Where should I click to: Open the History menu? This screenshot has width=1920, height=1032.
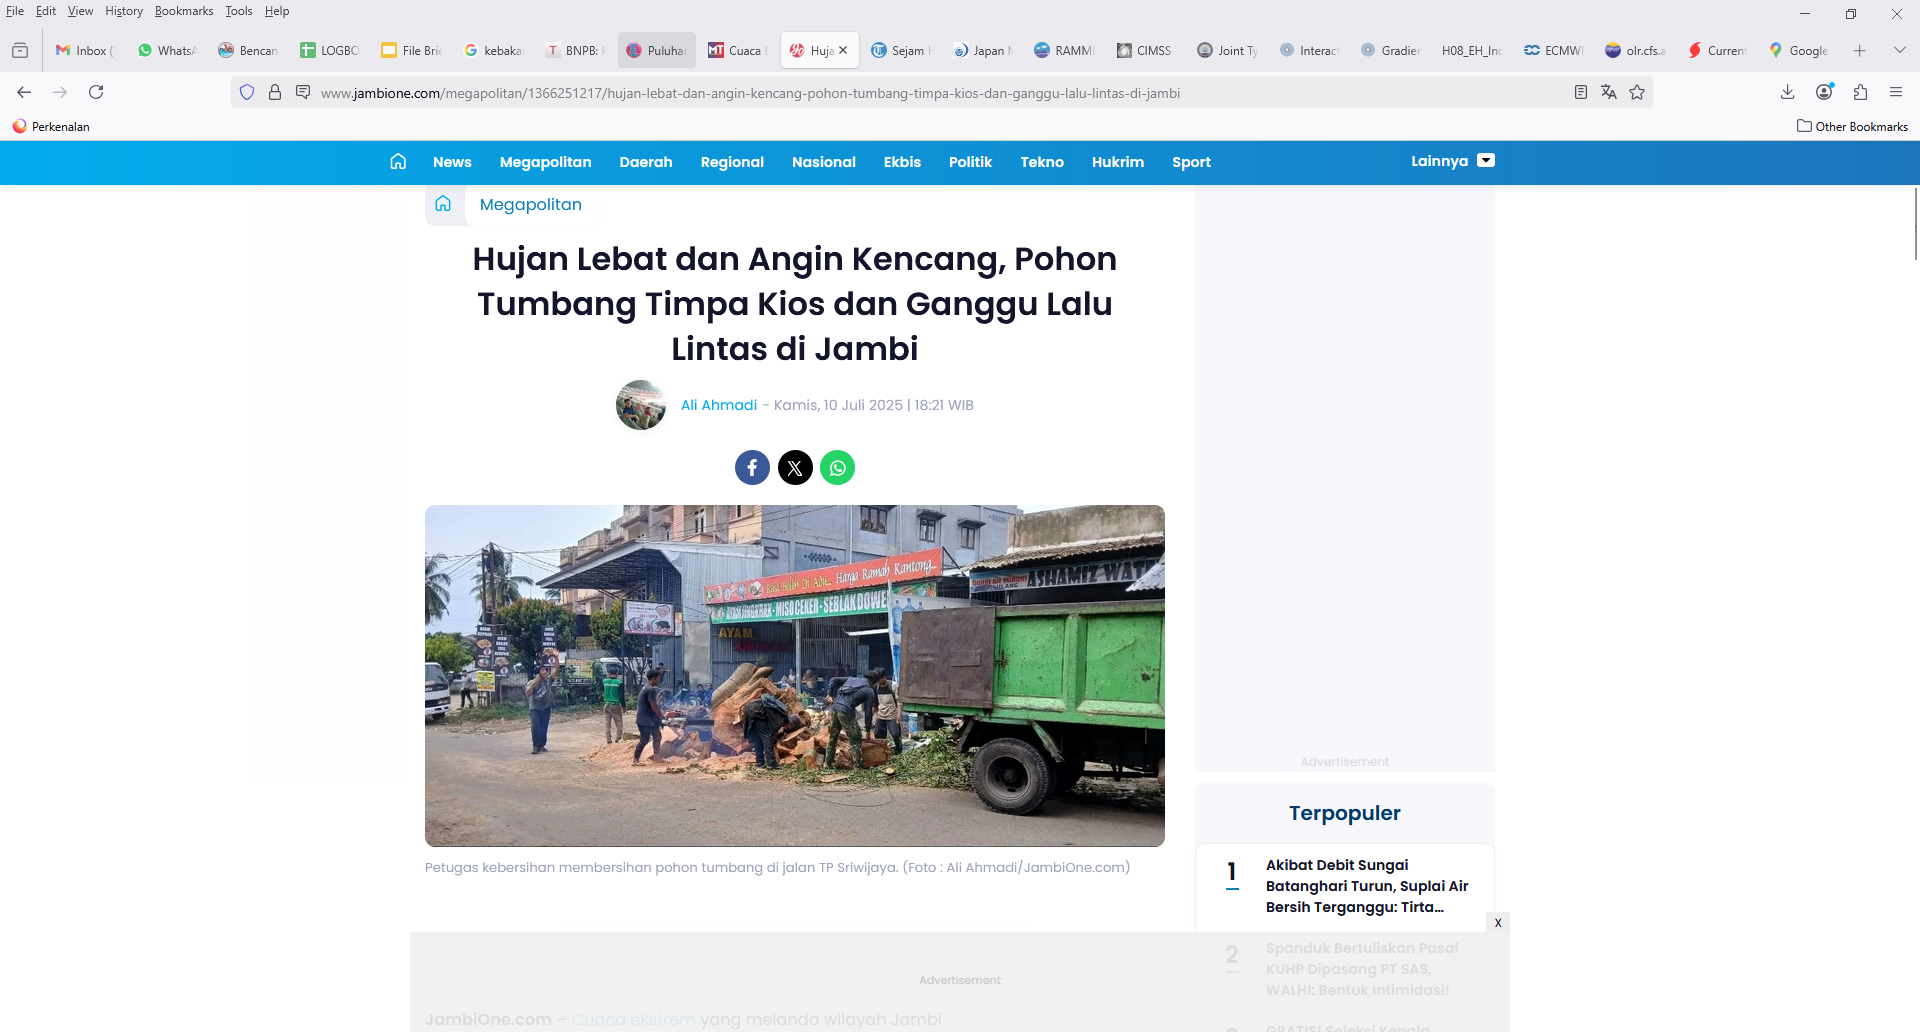point(124,11)
